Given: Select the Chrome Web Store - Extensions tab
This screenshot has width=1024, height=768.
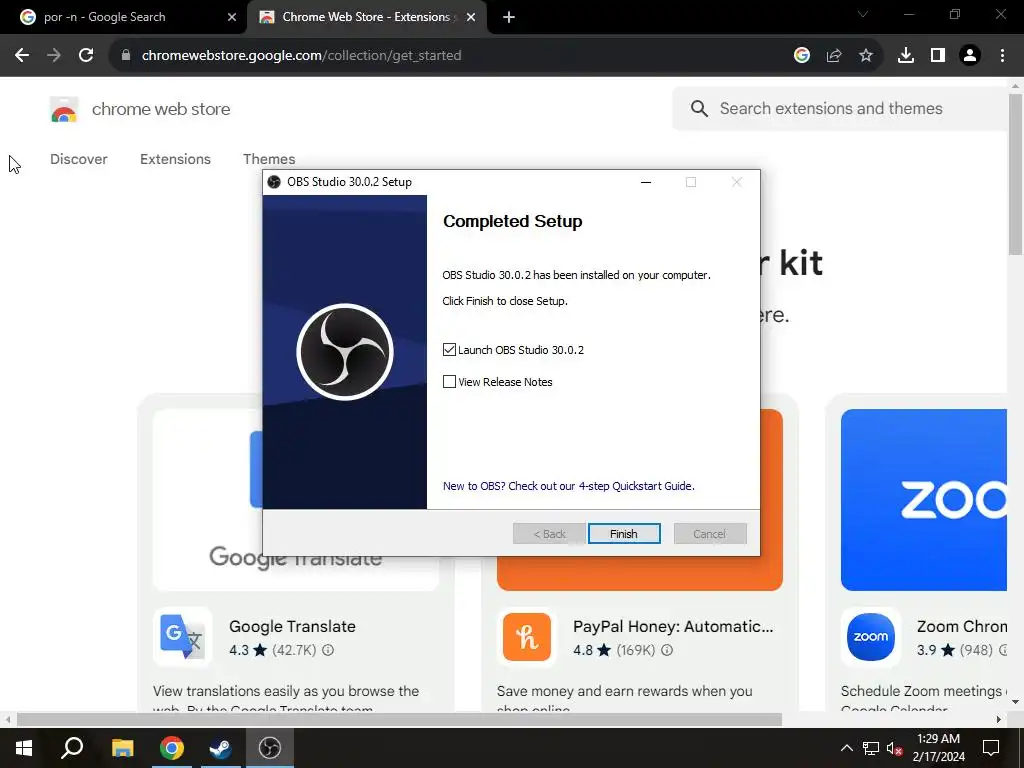Looking at the screenshot, I should coord(366,17).
